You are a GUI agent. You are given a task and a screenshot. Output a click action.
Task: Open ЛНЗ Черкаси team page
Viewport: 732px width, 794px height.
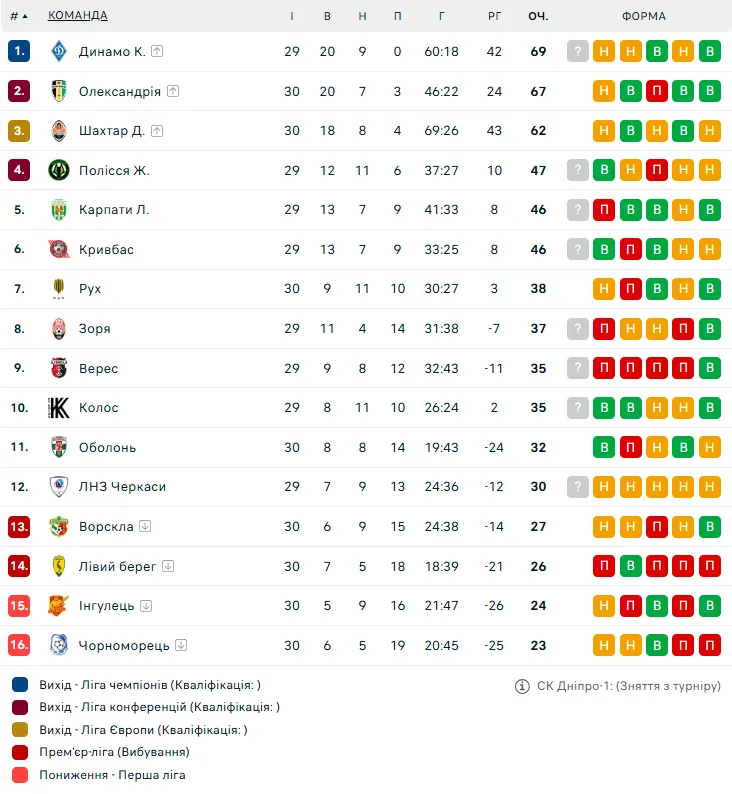click(x=122, y=487)
